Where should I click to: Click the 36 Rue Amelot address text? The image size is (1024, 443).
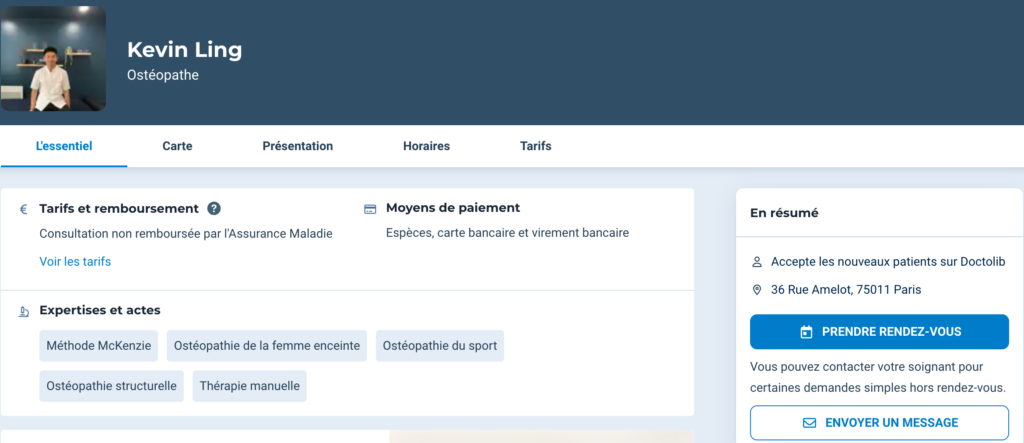[845, 290]
